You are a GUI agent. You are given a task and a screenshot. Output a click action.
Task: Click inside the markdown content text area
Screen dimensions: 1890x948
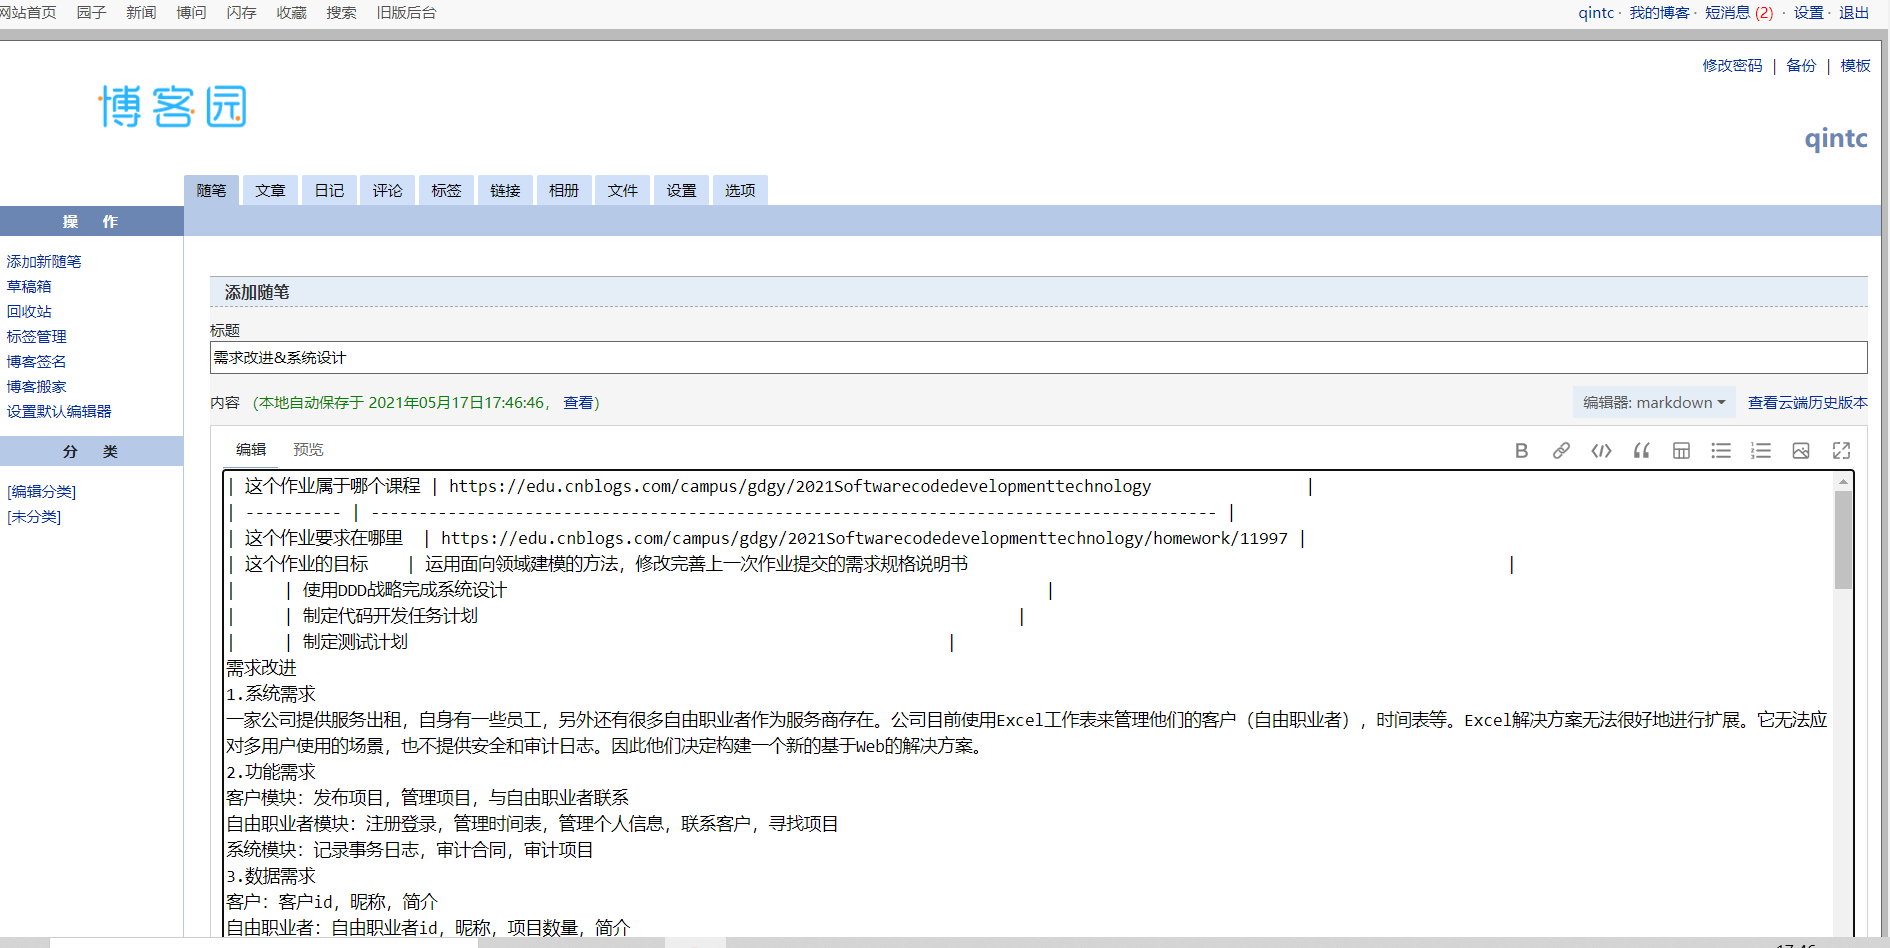pos(1030,704)
